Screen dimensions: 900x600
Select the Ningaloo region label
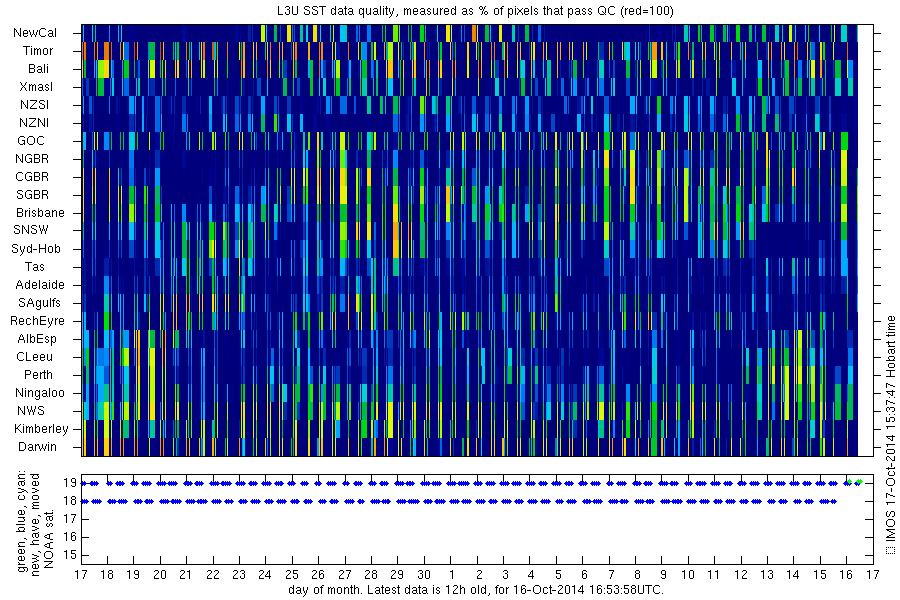pyautogui.click(x=40, y=393)
